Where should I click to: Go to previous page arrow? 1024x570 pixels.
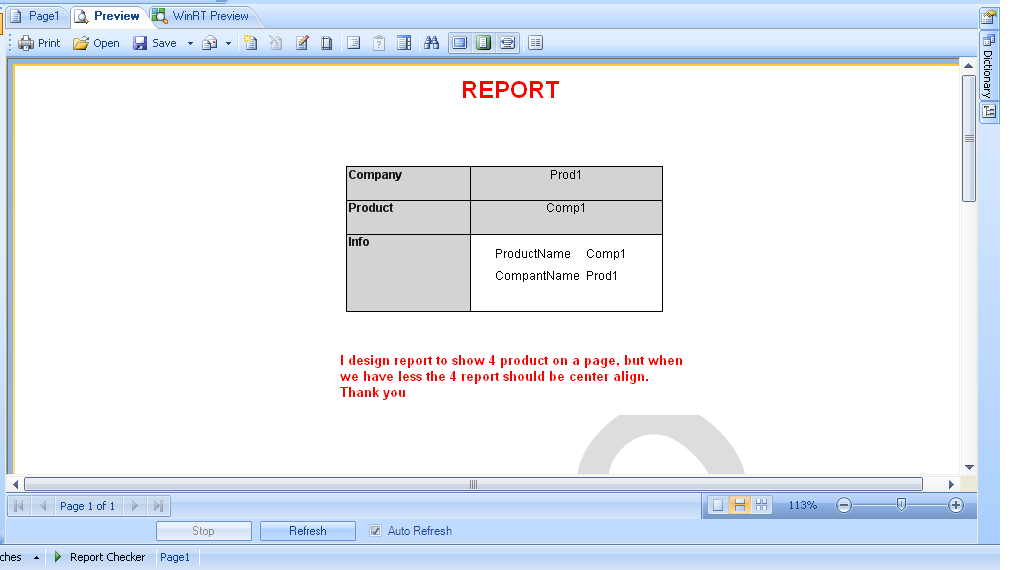(x=43, y=506)
